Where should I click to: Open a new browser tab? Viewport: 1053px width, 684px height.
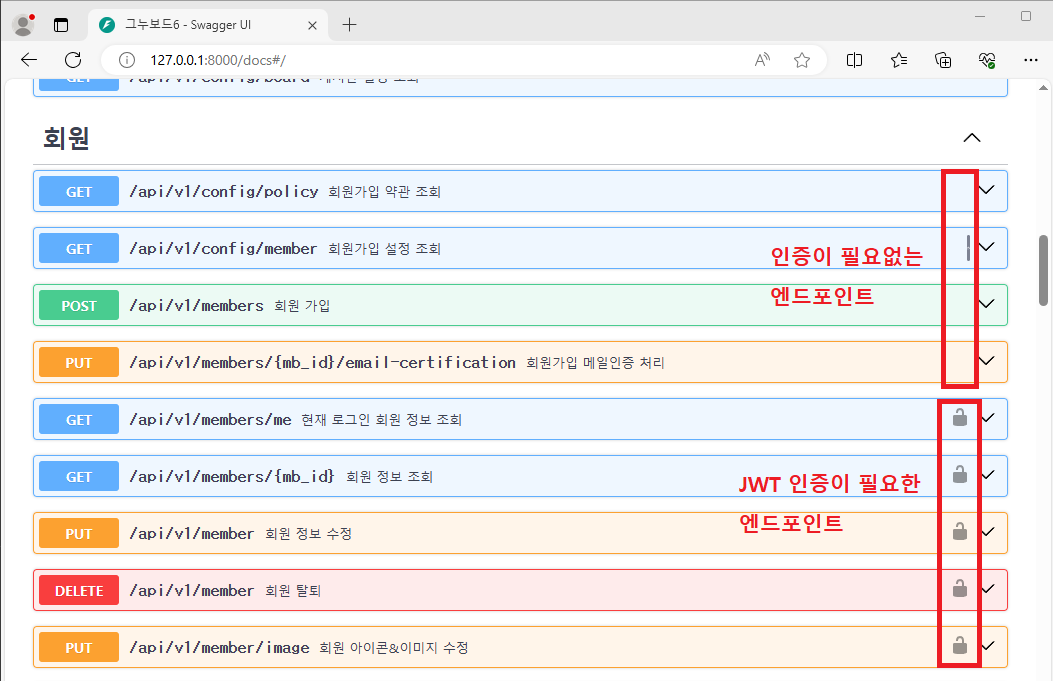349,24
